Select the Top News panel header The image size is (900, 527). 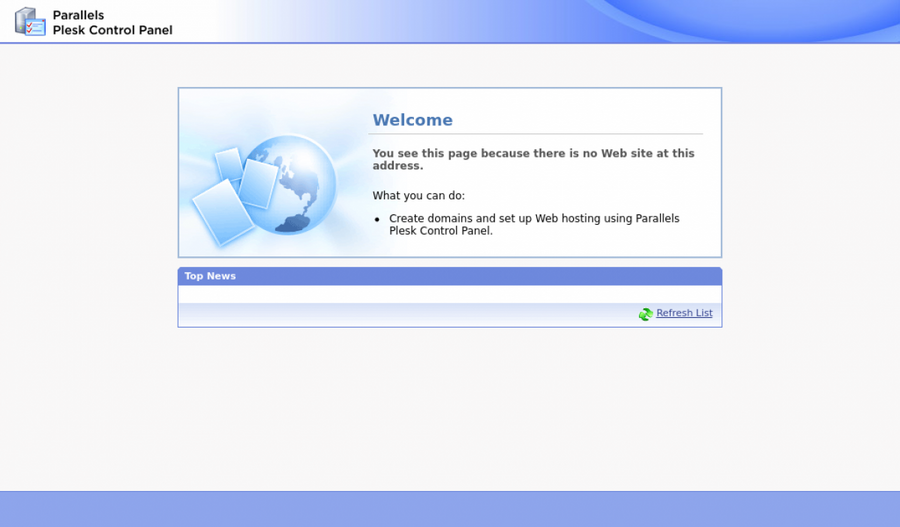pyautogui.click(x=450, y=276)
